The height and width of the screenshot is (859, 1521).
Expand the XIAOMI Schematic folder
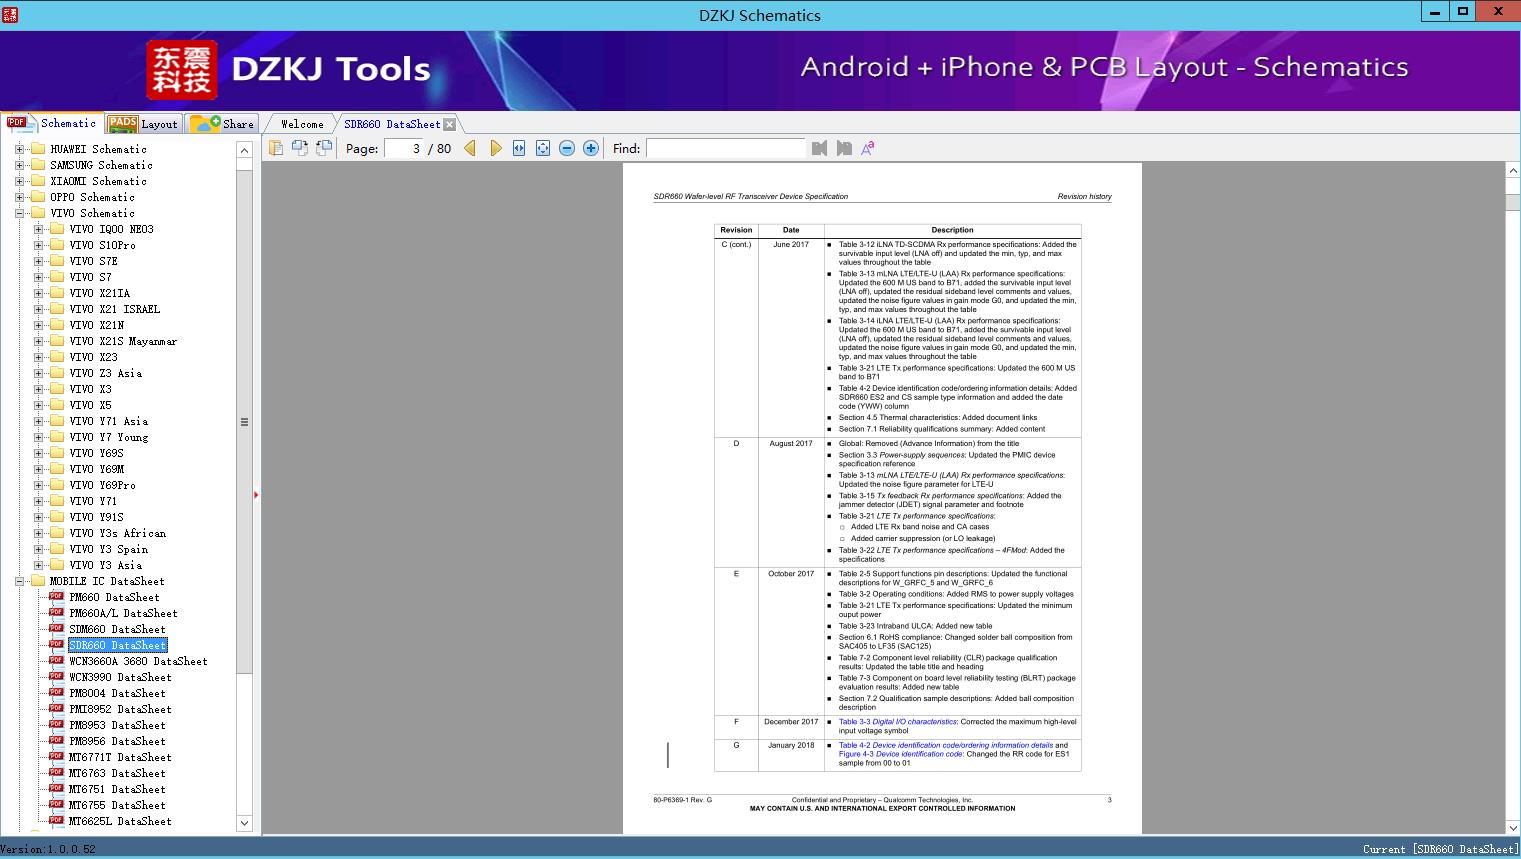tap(19, 181)
